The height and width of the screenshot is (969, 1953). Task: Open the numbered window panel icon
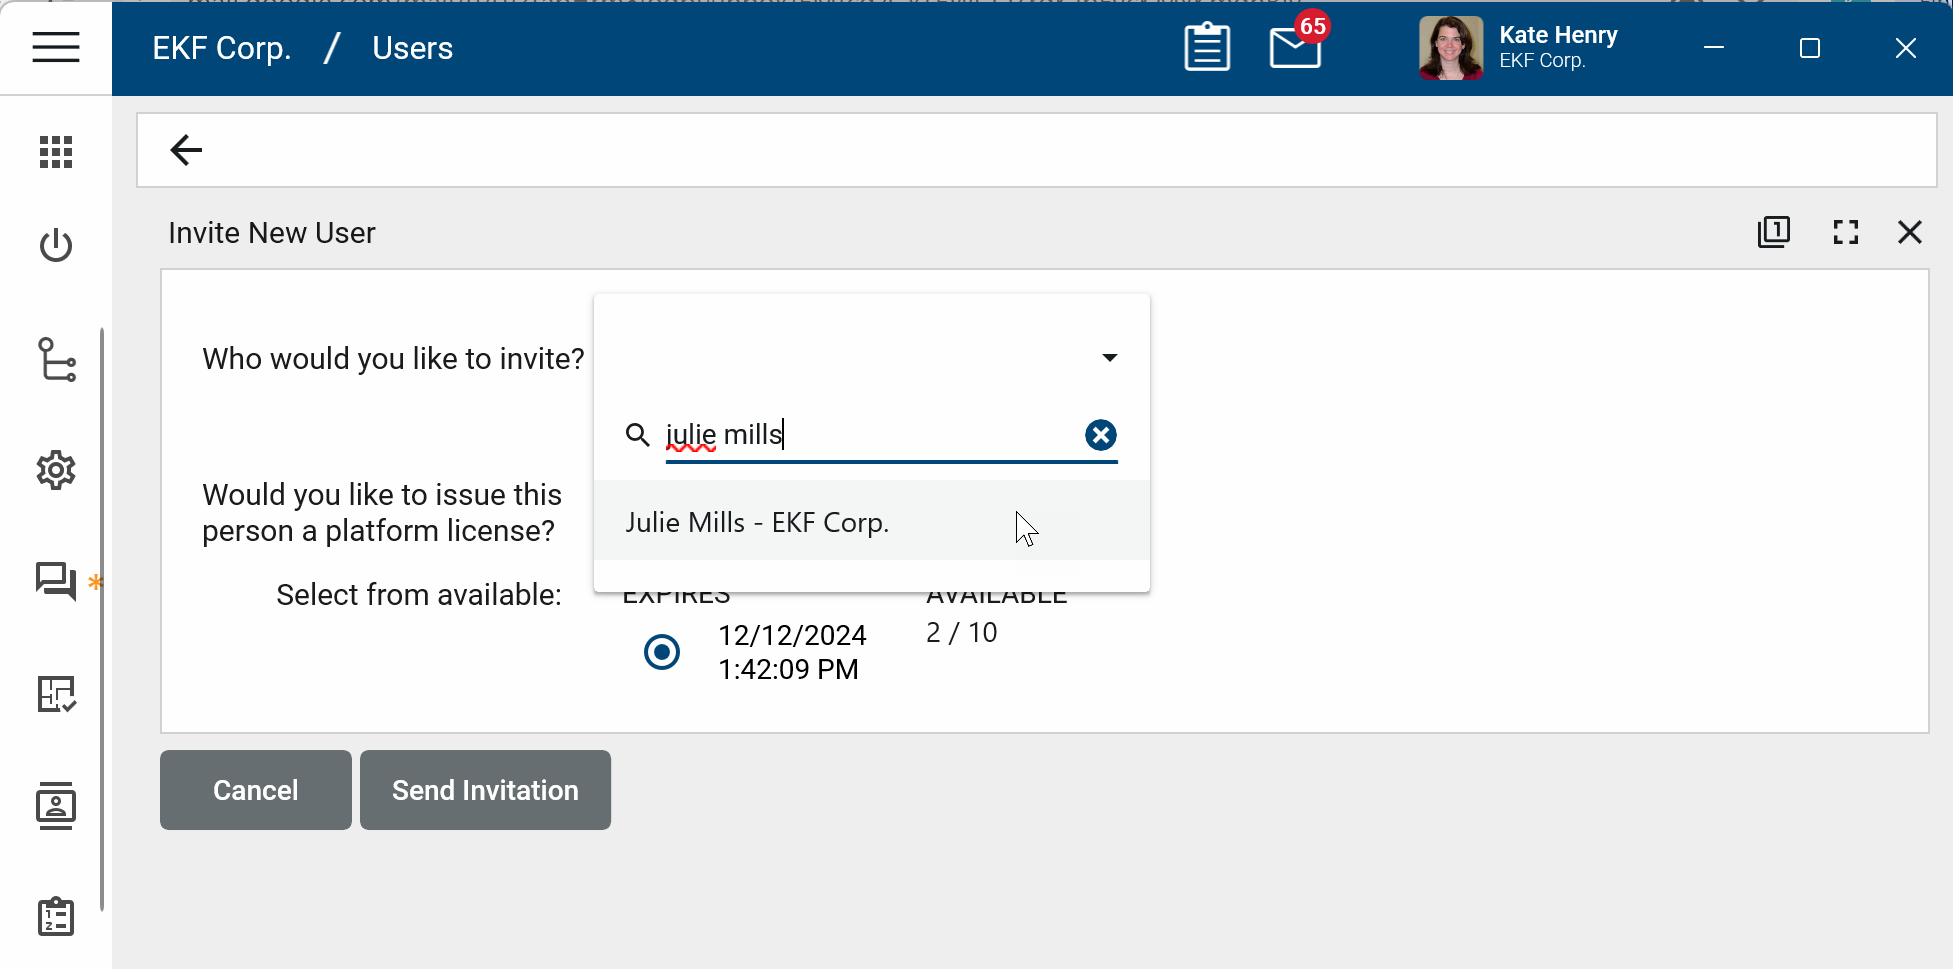pyautogui.click(x=1773, y=232)
